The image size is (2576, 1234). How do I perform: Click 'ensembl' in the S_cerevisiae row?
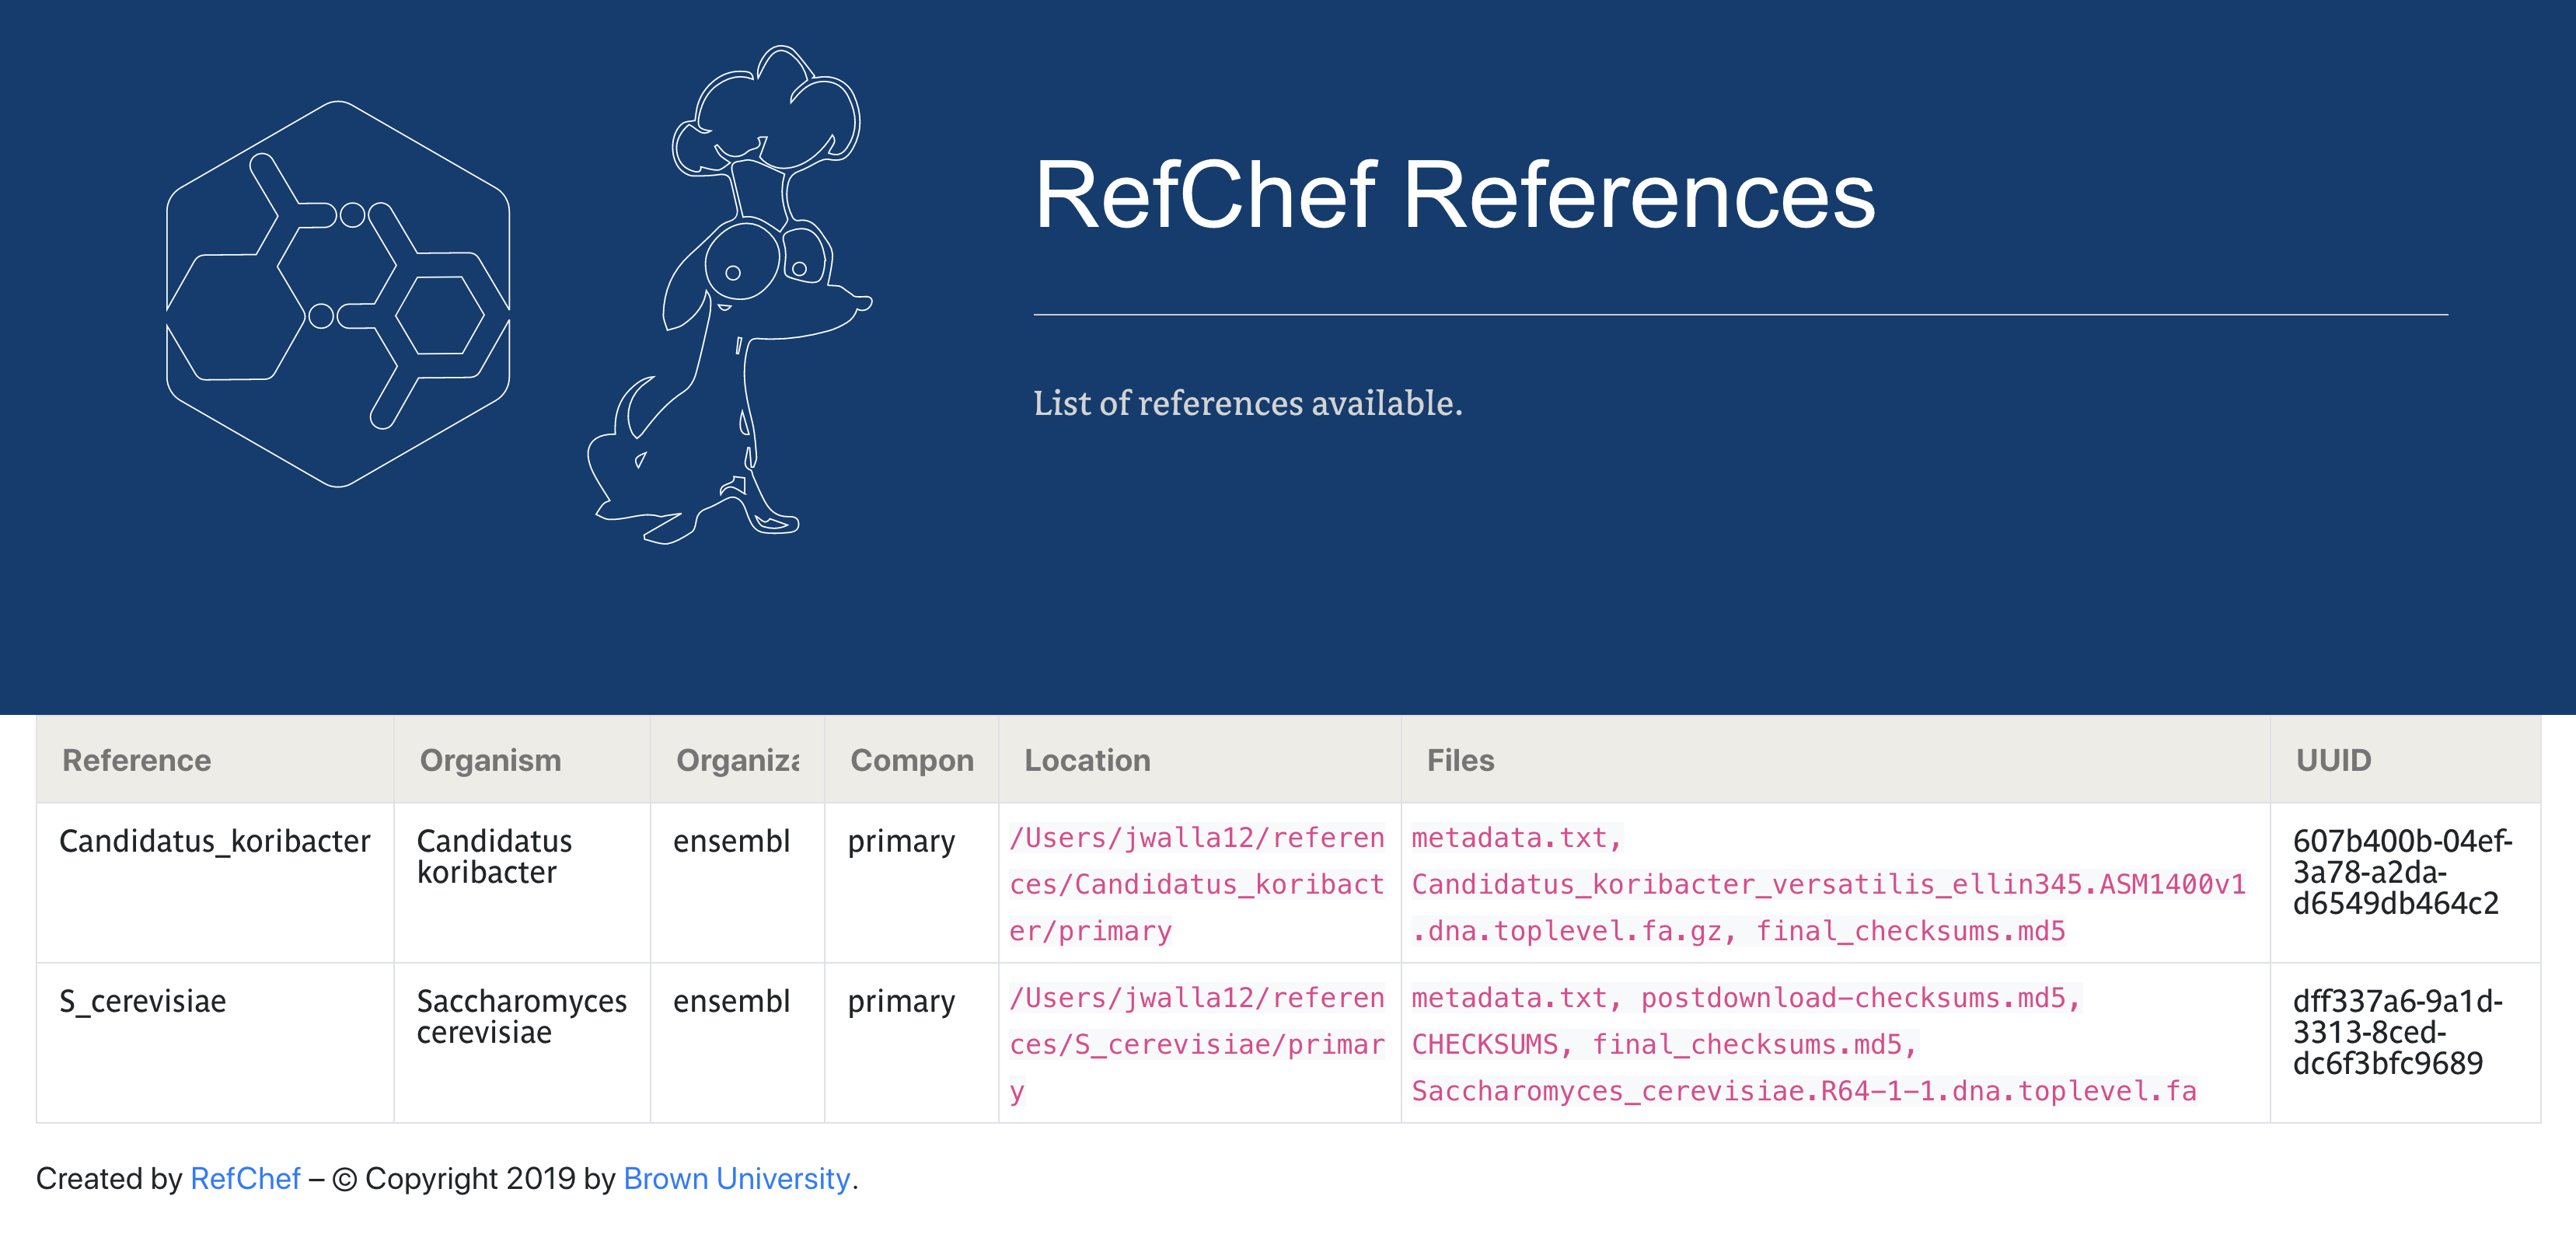pyautogui.click(x=731, y=1001)
